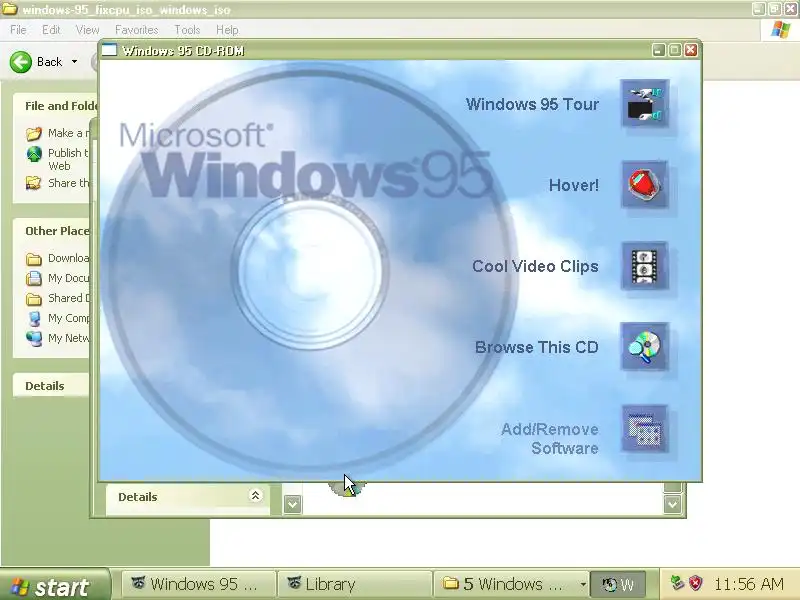The height and width of the screenshot is (600, 800).
Task: Open the View menu
Action: pos(87,30)
